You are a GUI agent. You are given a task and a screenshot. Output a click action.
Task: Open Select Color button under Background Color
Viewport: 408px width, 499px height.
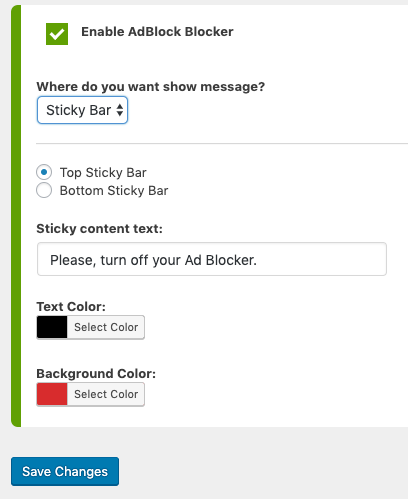click(106, 394)
